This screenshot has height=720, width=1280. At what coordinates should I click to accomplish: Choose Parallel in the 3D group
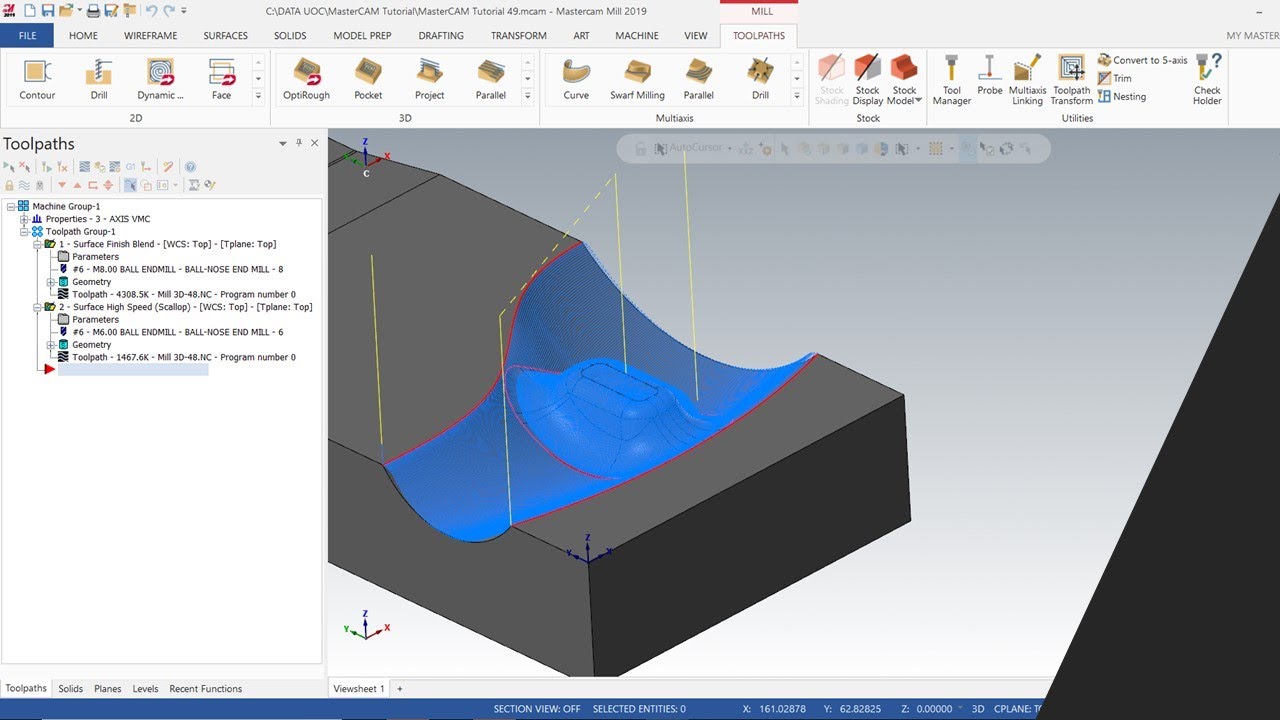pyautogui.click(x=491, y=80)
